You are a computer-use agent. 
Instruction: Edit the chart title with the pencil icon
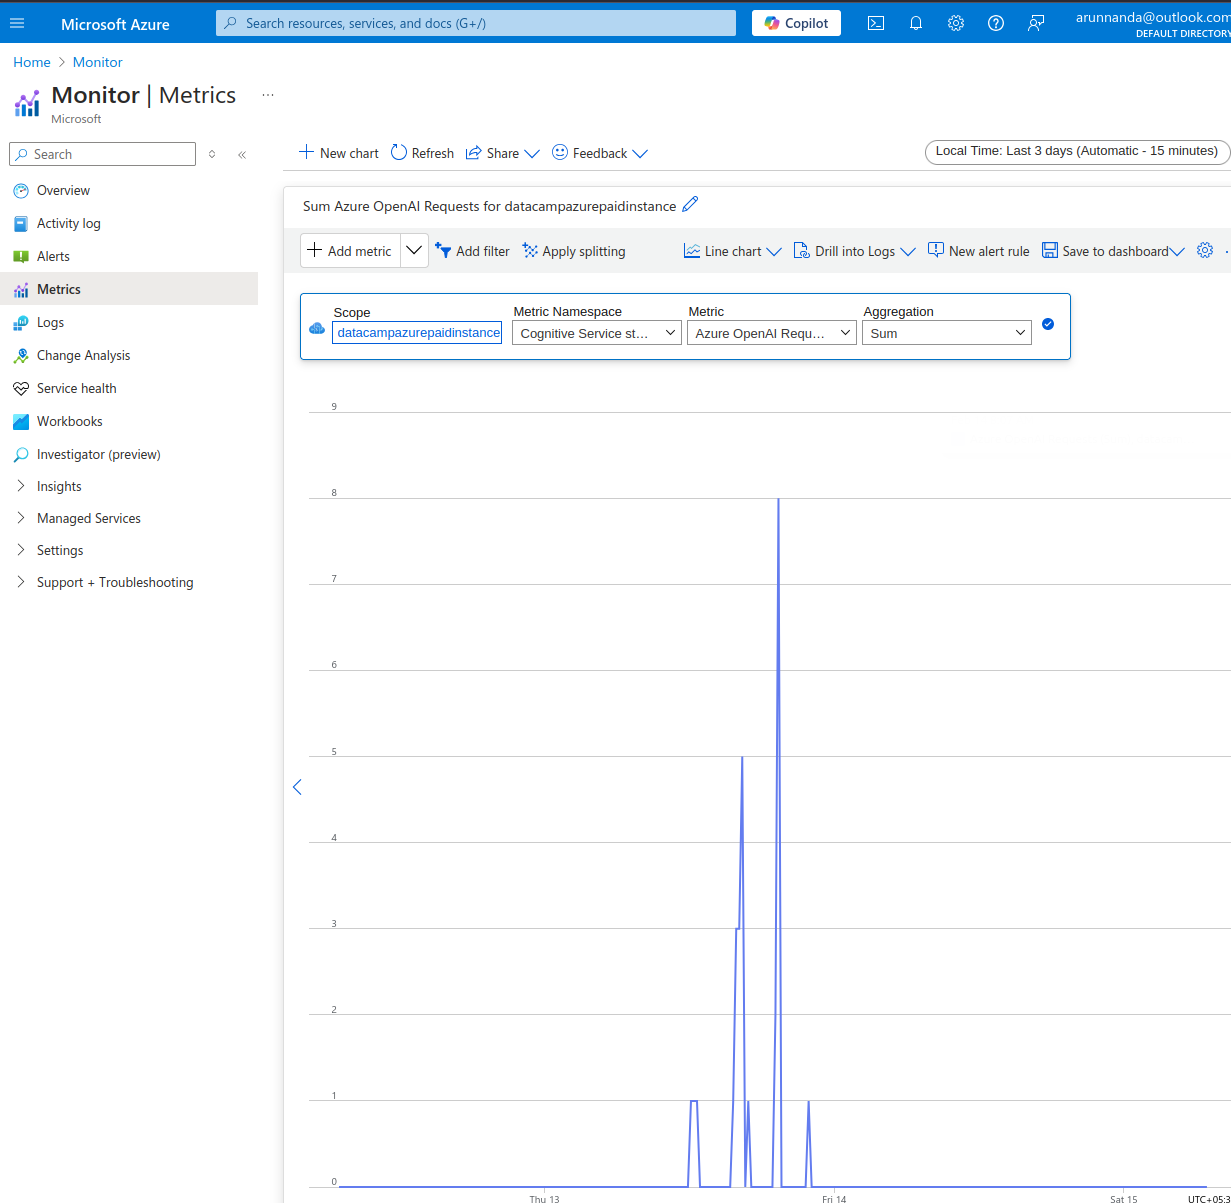point(690,205)
